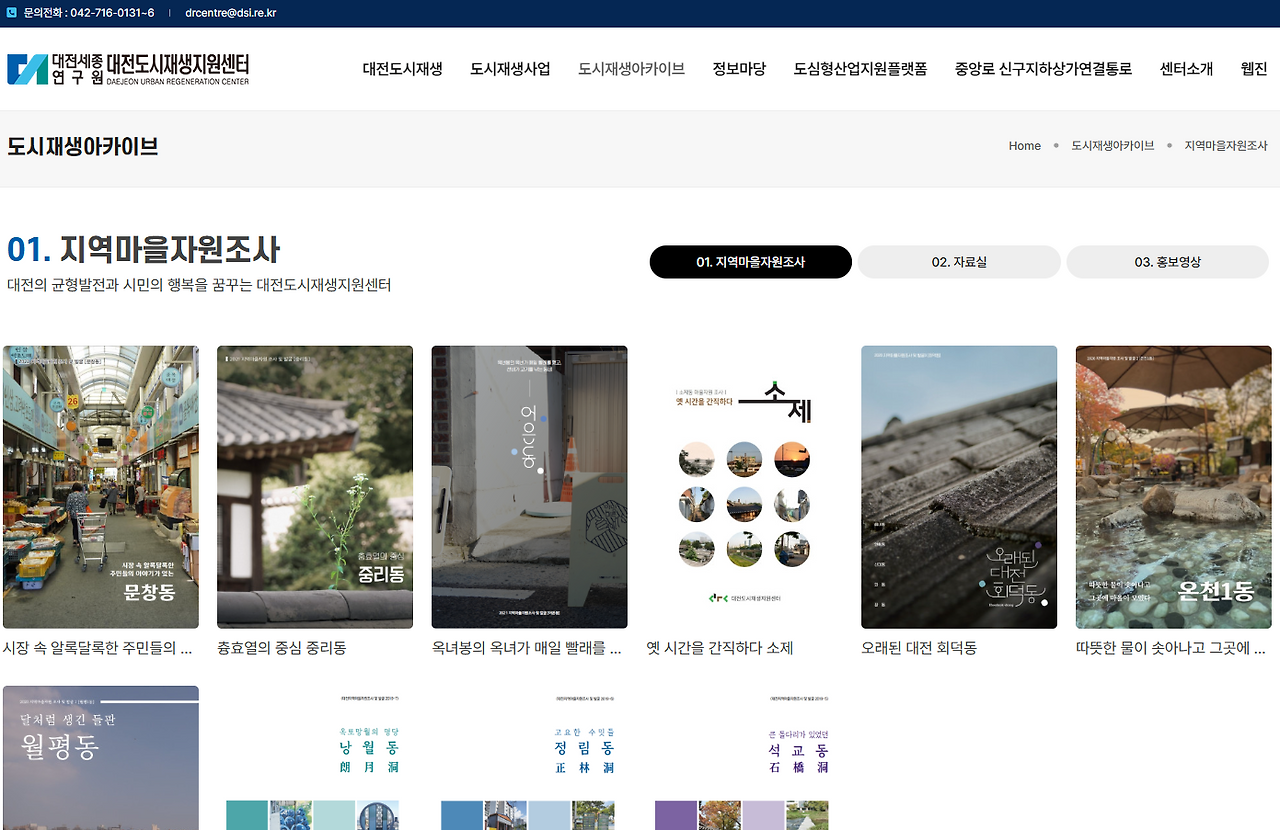The height and width of the screenshot is (830, 1280).
Task: Go to Home via breadcrumb
Action: 1025,146
